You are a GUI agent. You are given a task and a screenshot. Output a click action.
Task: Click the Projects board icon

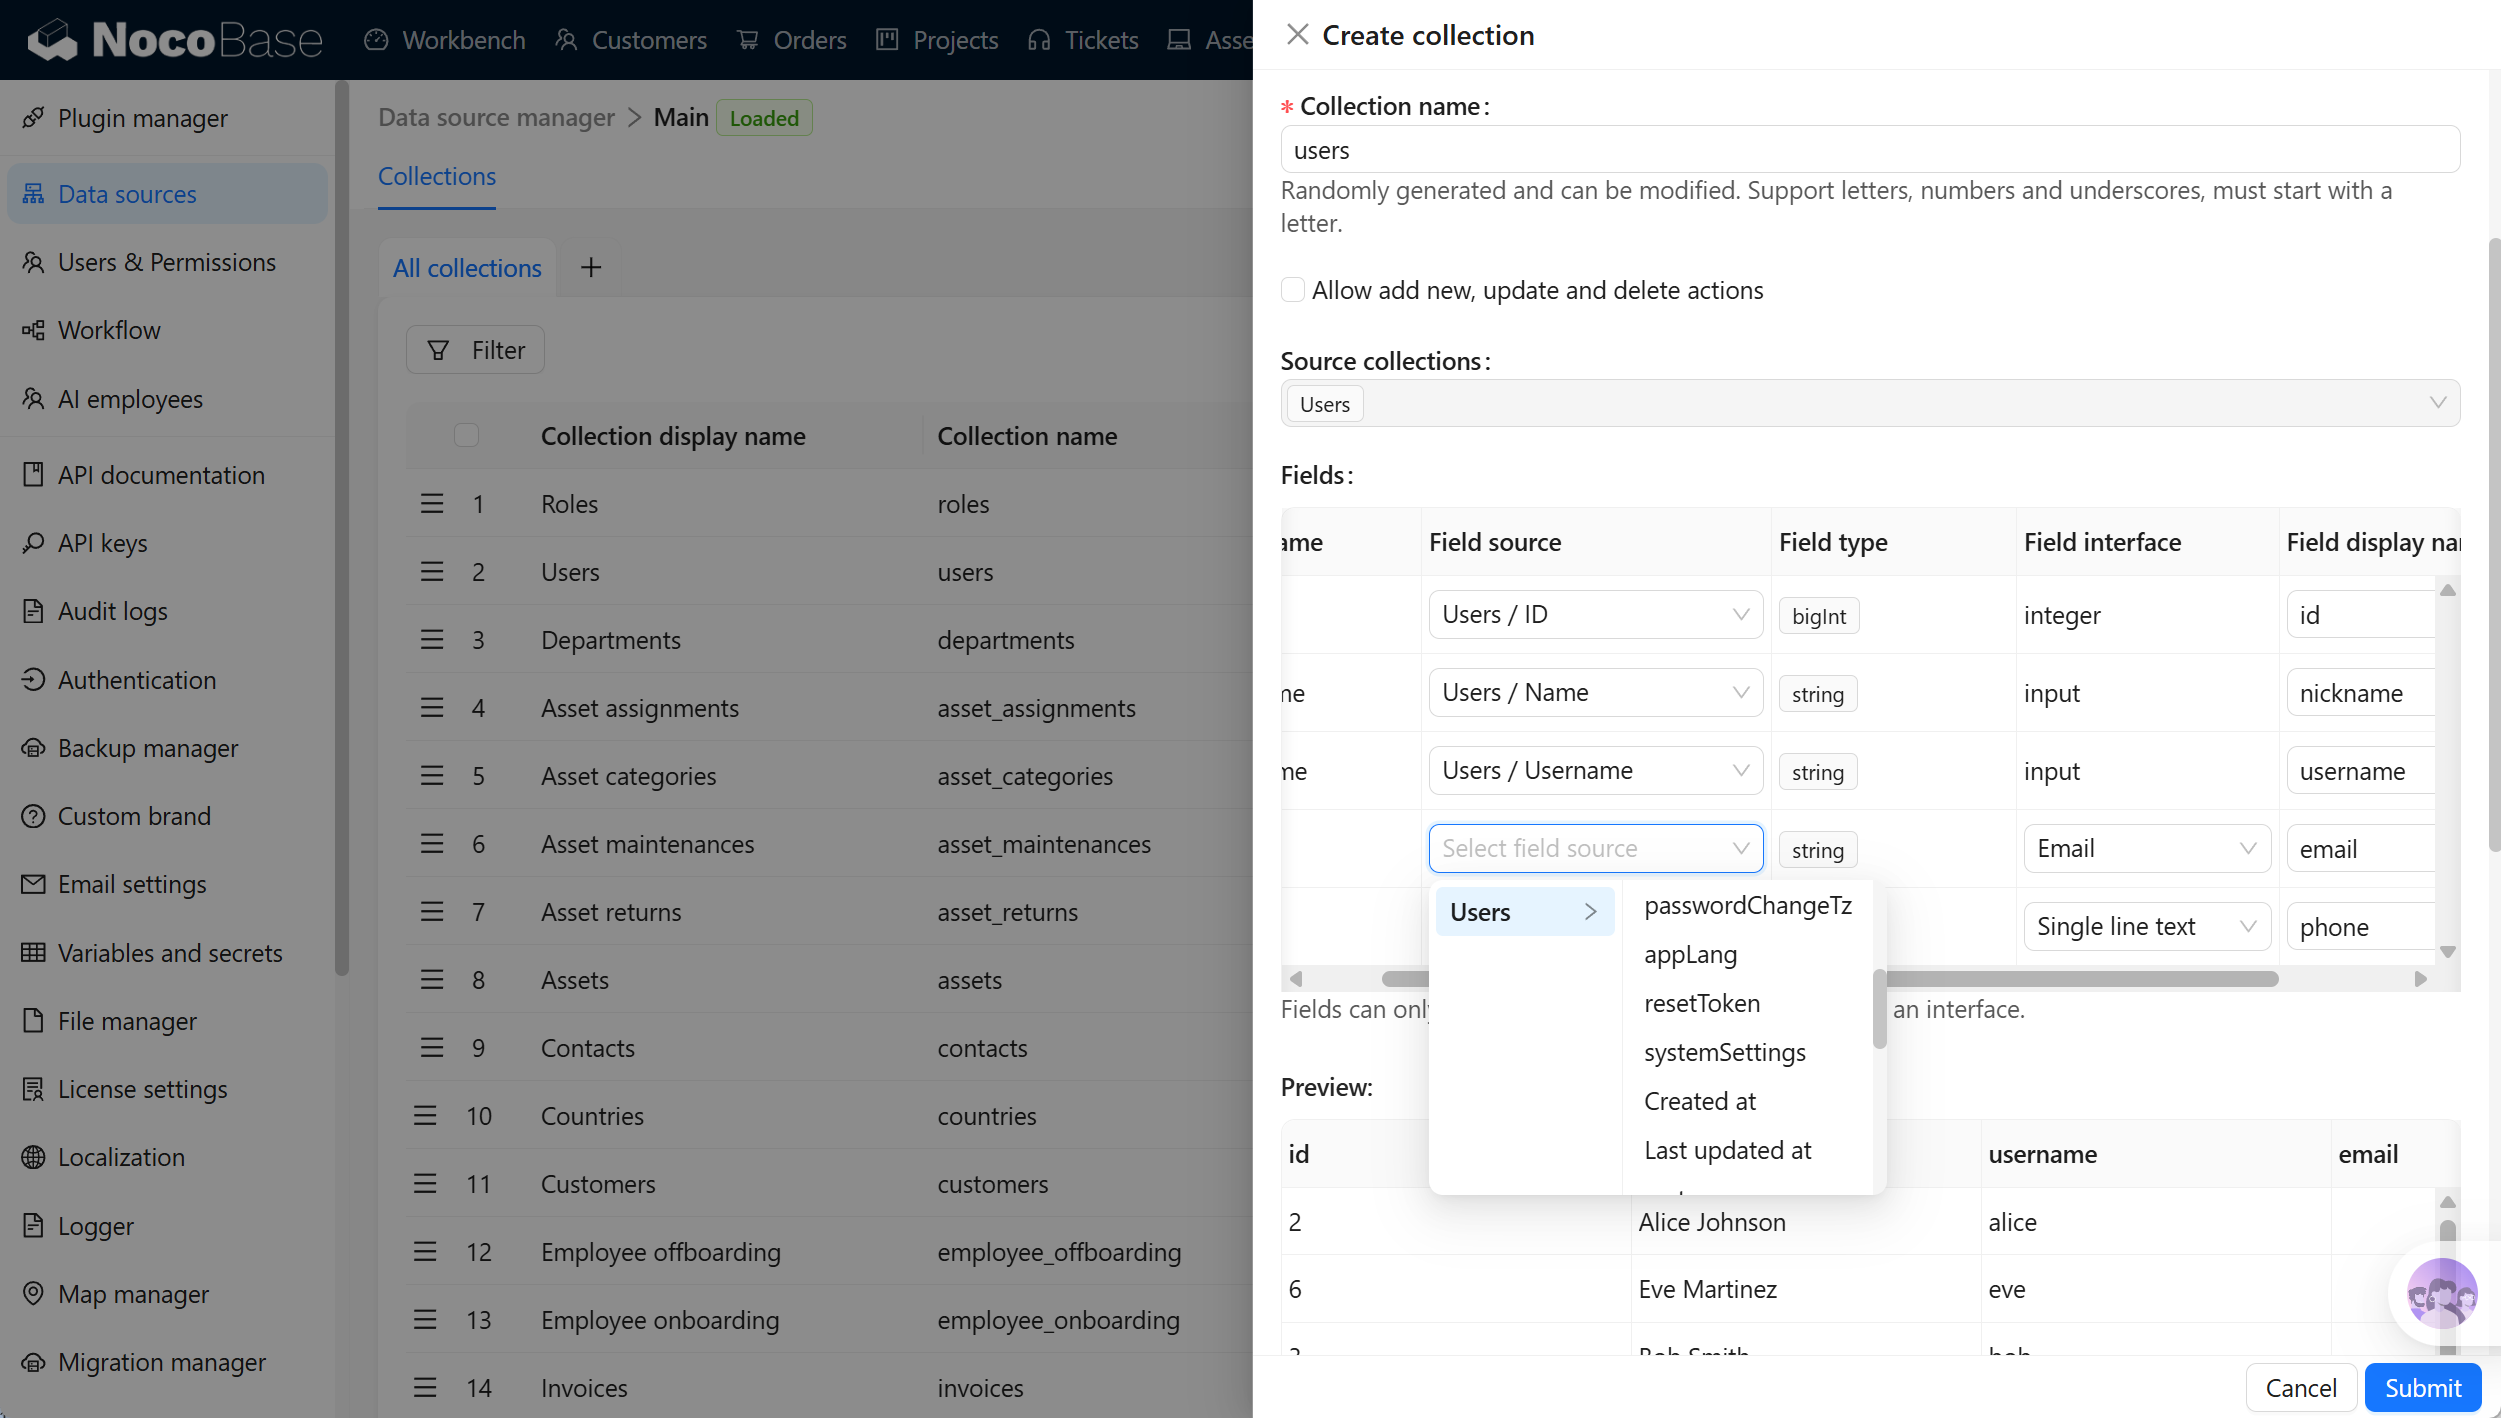click(887, 40)
